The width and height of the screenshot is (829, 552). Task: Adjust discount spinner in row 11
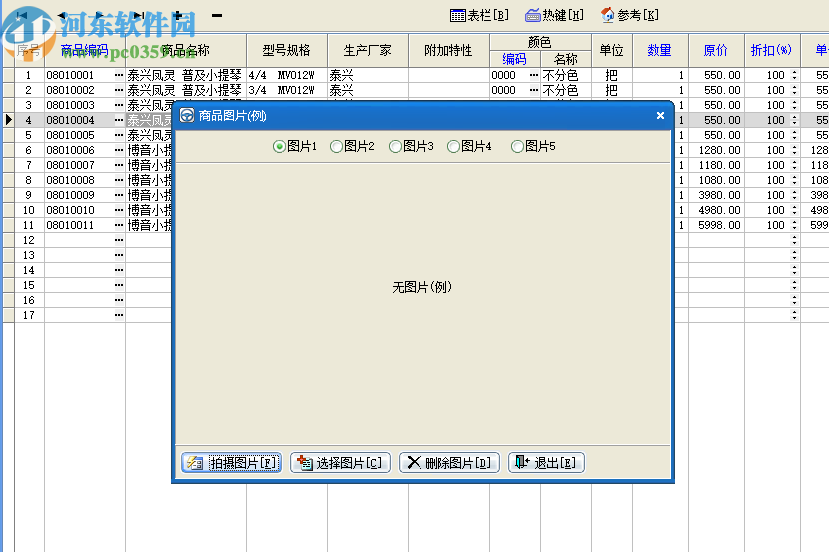pyautogui.click(x=794, y=225)
